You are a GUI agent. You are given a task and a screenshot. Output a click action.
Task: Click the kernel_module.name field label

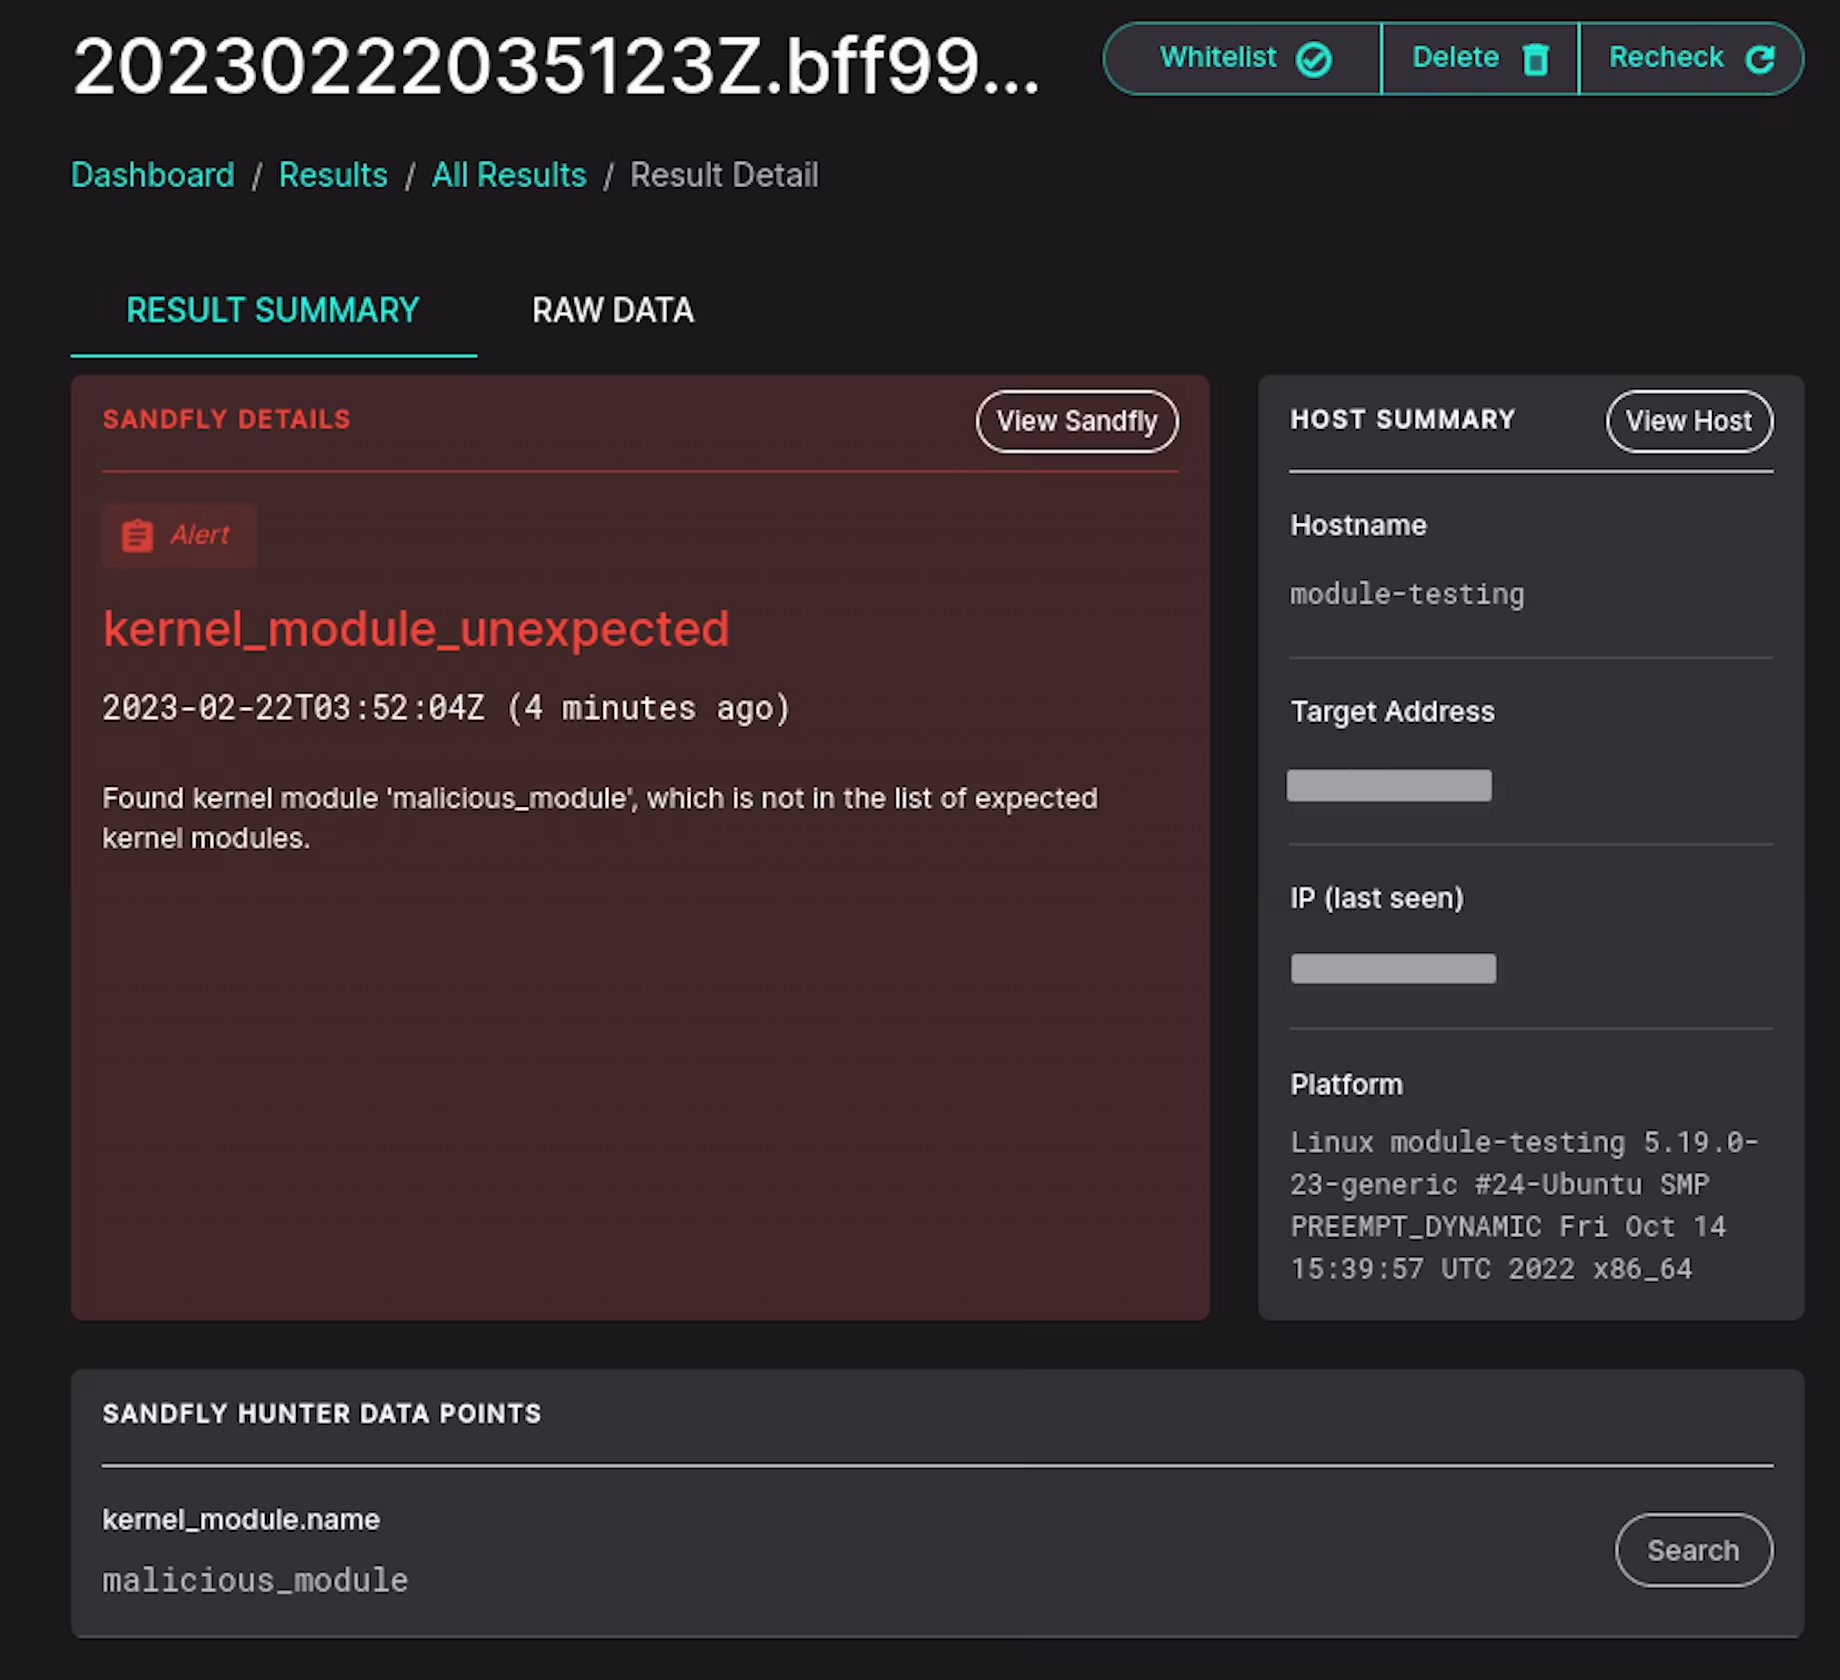click(x=241, y=1520)
